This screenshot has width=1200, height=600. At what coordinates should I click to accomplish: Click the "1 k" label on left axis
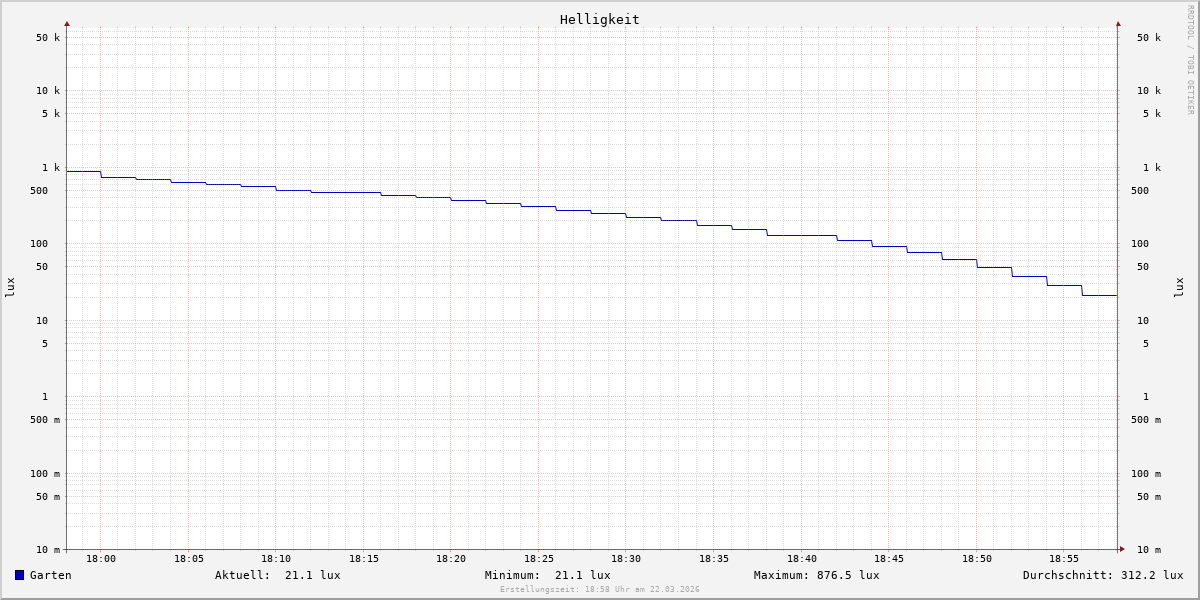(x=51, y=168)
